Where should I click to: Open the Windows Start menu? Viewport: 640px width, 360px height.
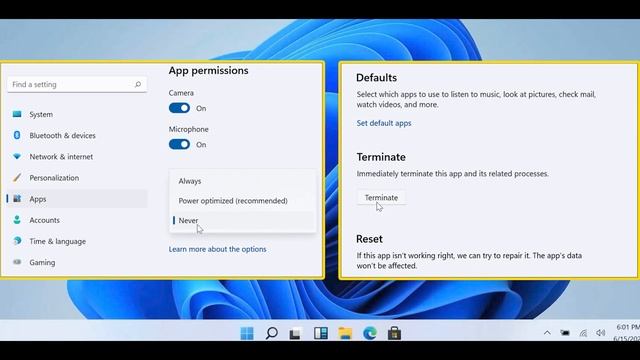coord(247,333)
